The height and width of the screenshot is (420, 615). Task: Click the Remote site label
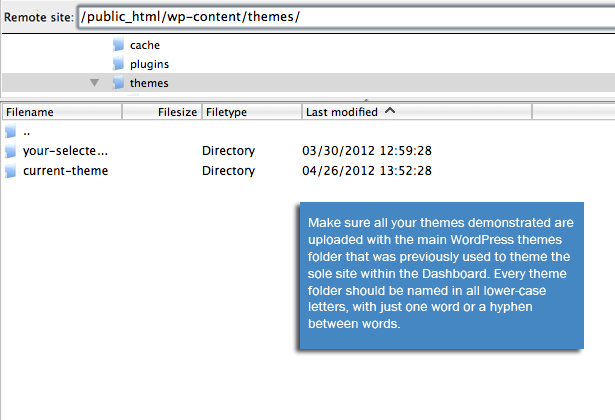tap(39, 17)
